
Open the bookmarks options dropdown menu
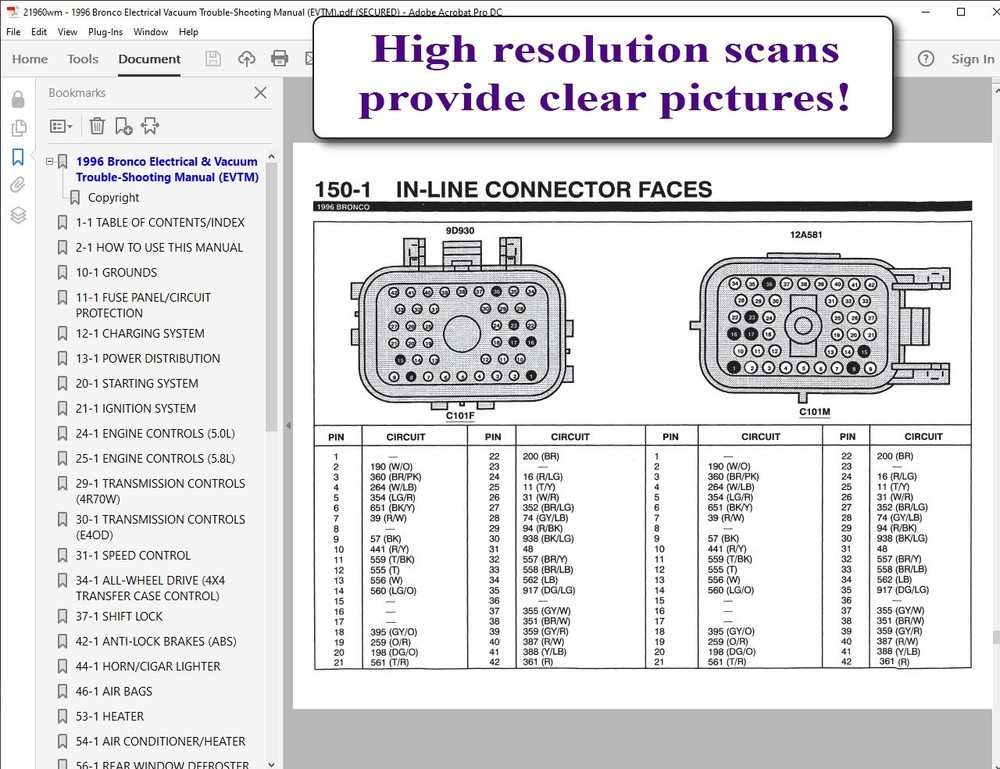tap(61, 126)
